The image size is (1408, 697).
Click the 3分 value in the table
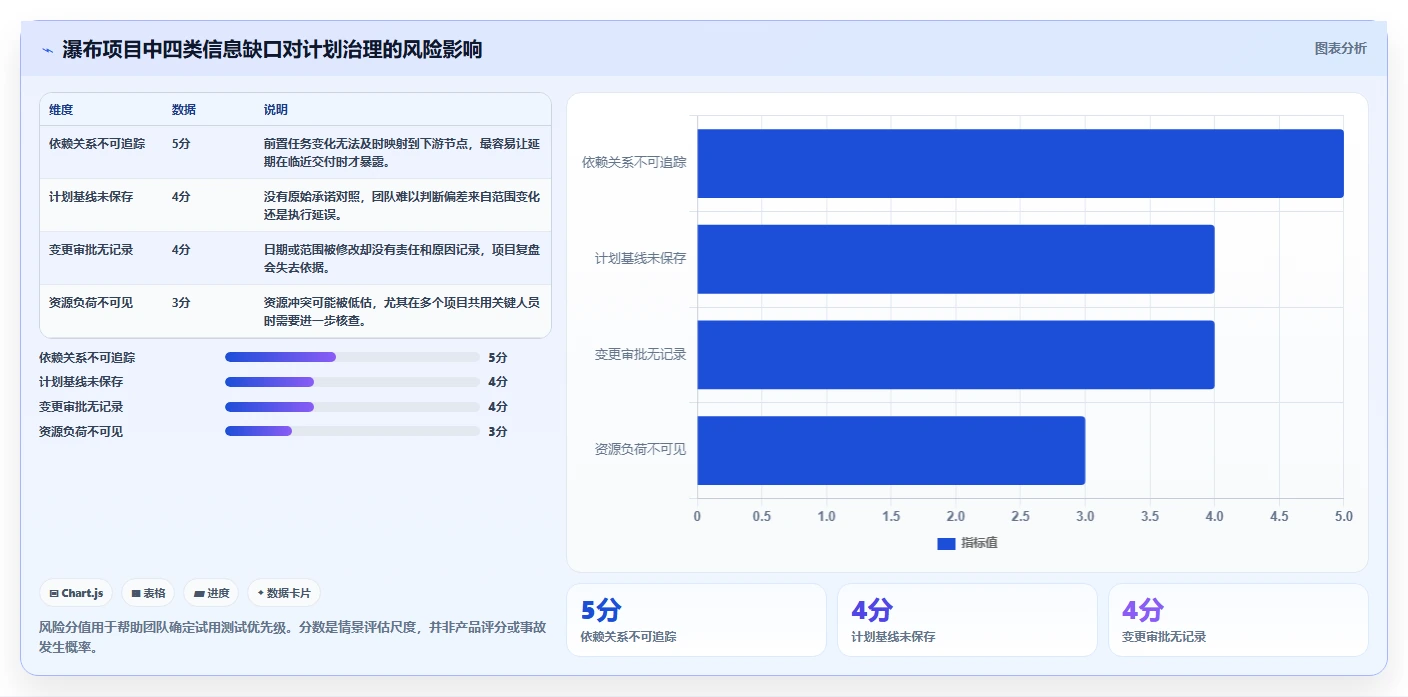pos(181,303)
